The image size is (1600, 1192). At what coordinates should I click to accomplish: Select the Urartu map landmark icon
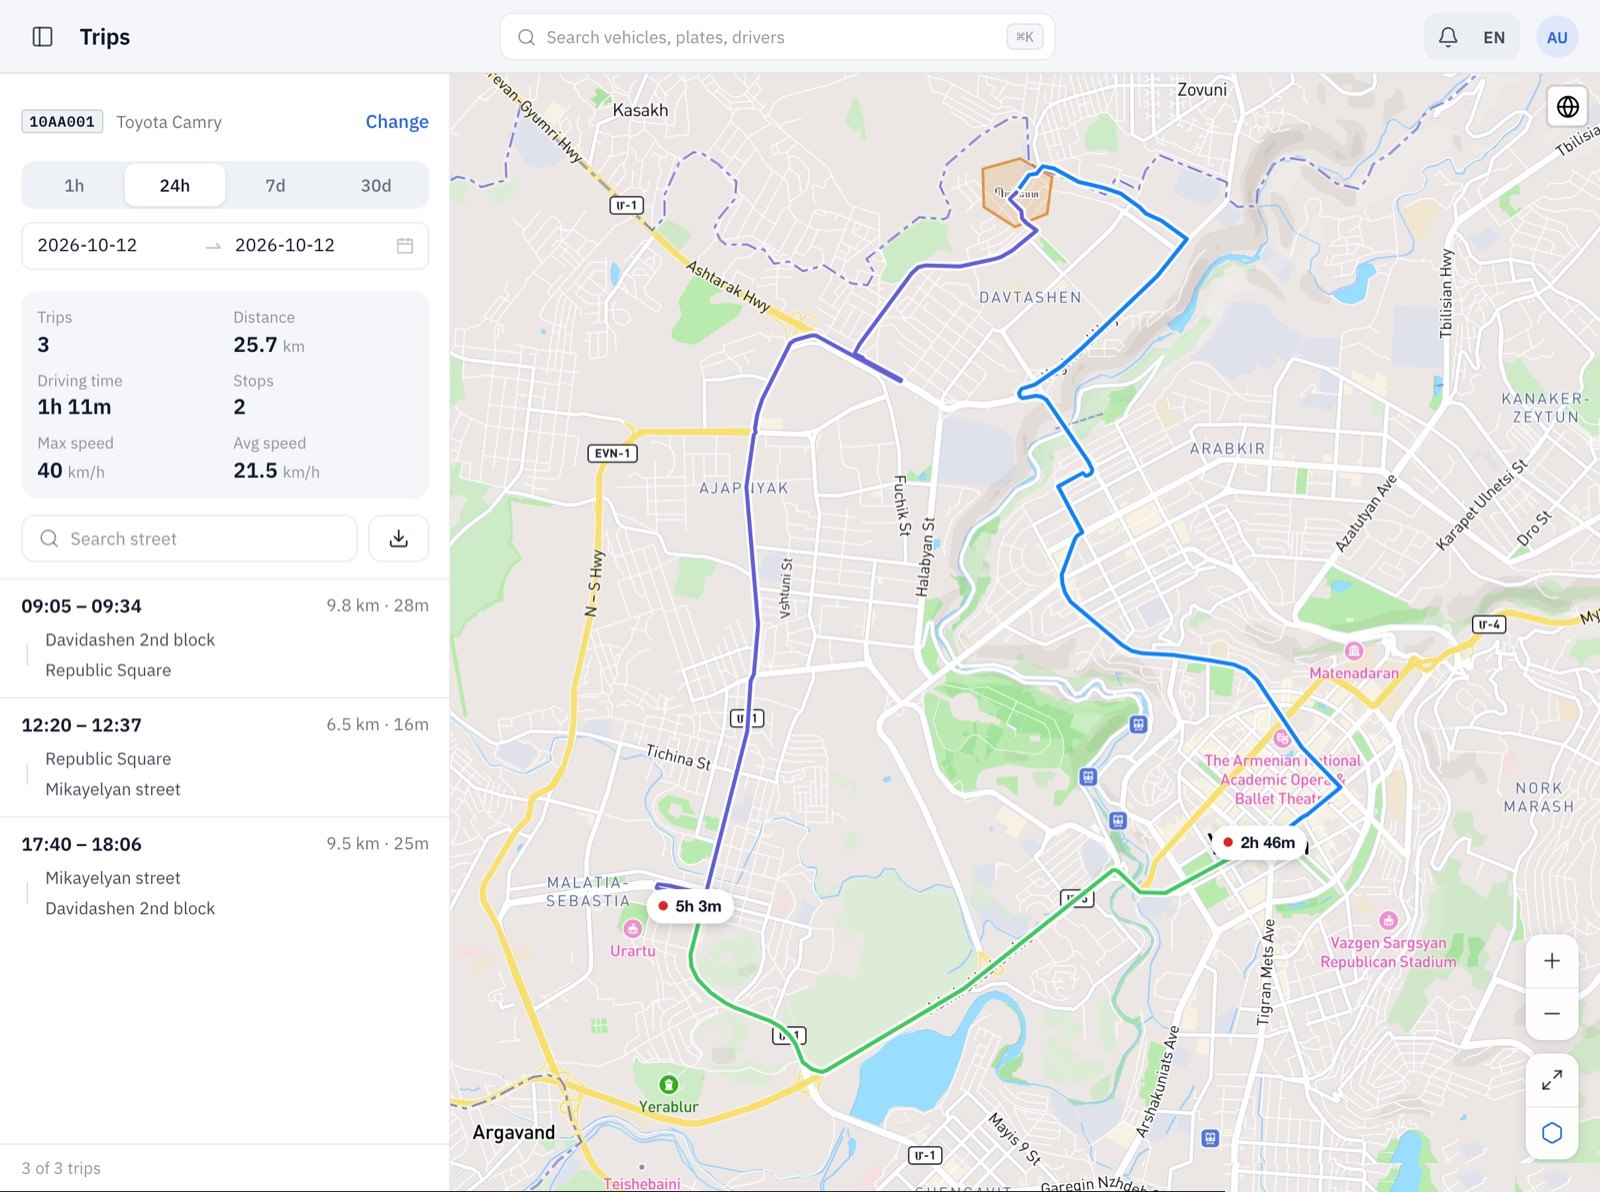pyautogui.click(x=632, y=929)
